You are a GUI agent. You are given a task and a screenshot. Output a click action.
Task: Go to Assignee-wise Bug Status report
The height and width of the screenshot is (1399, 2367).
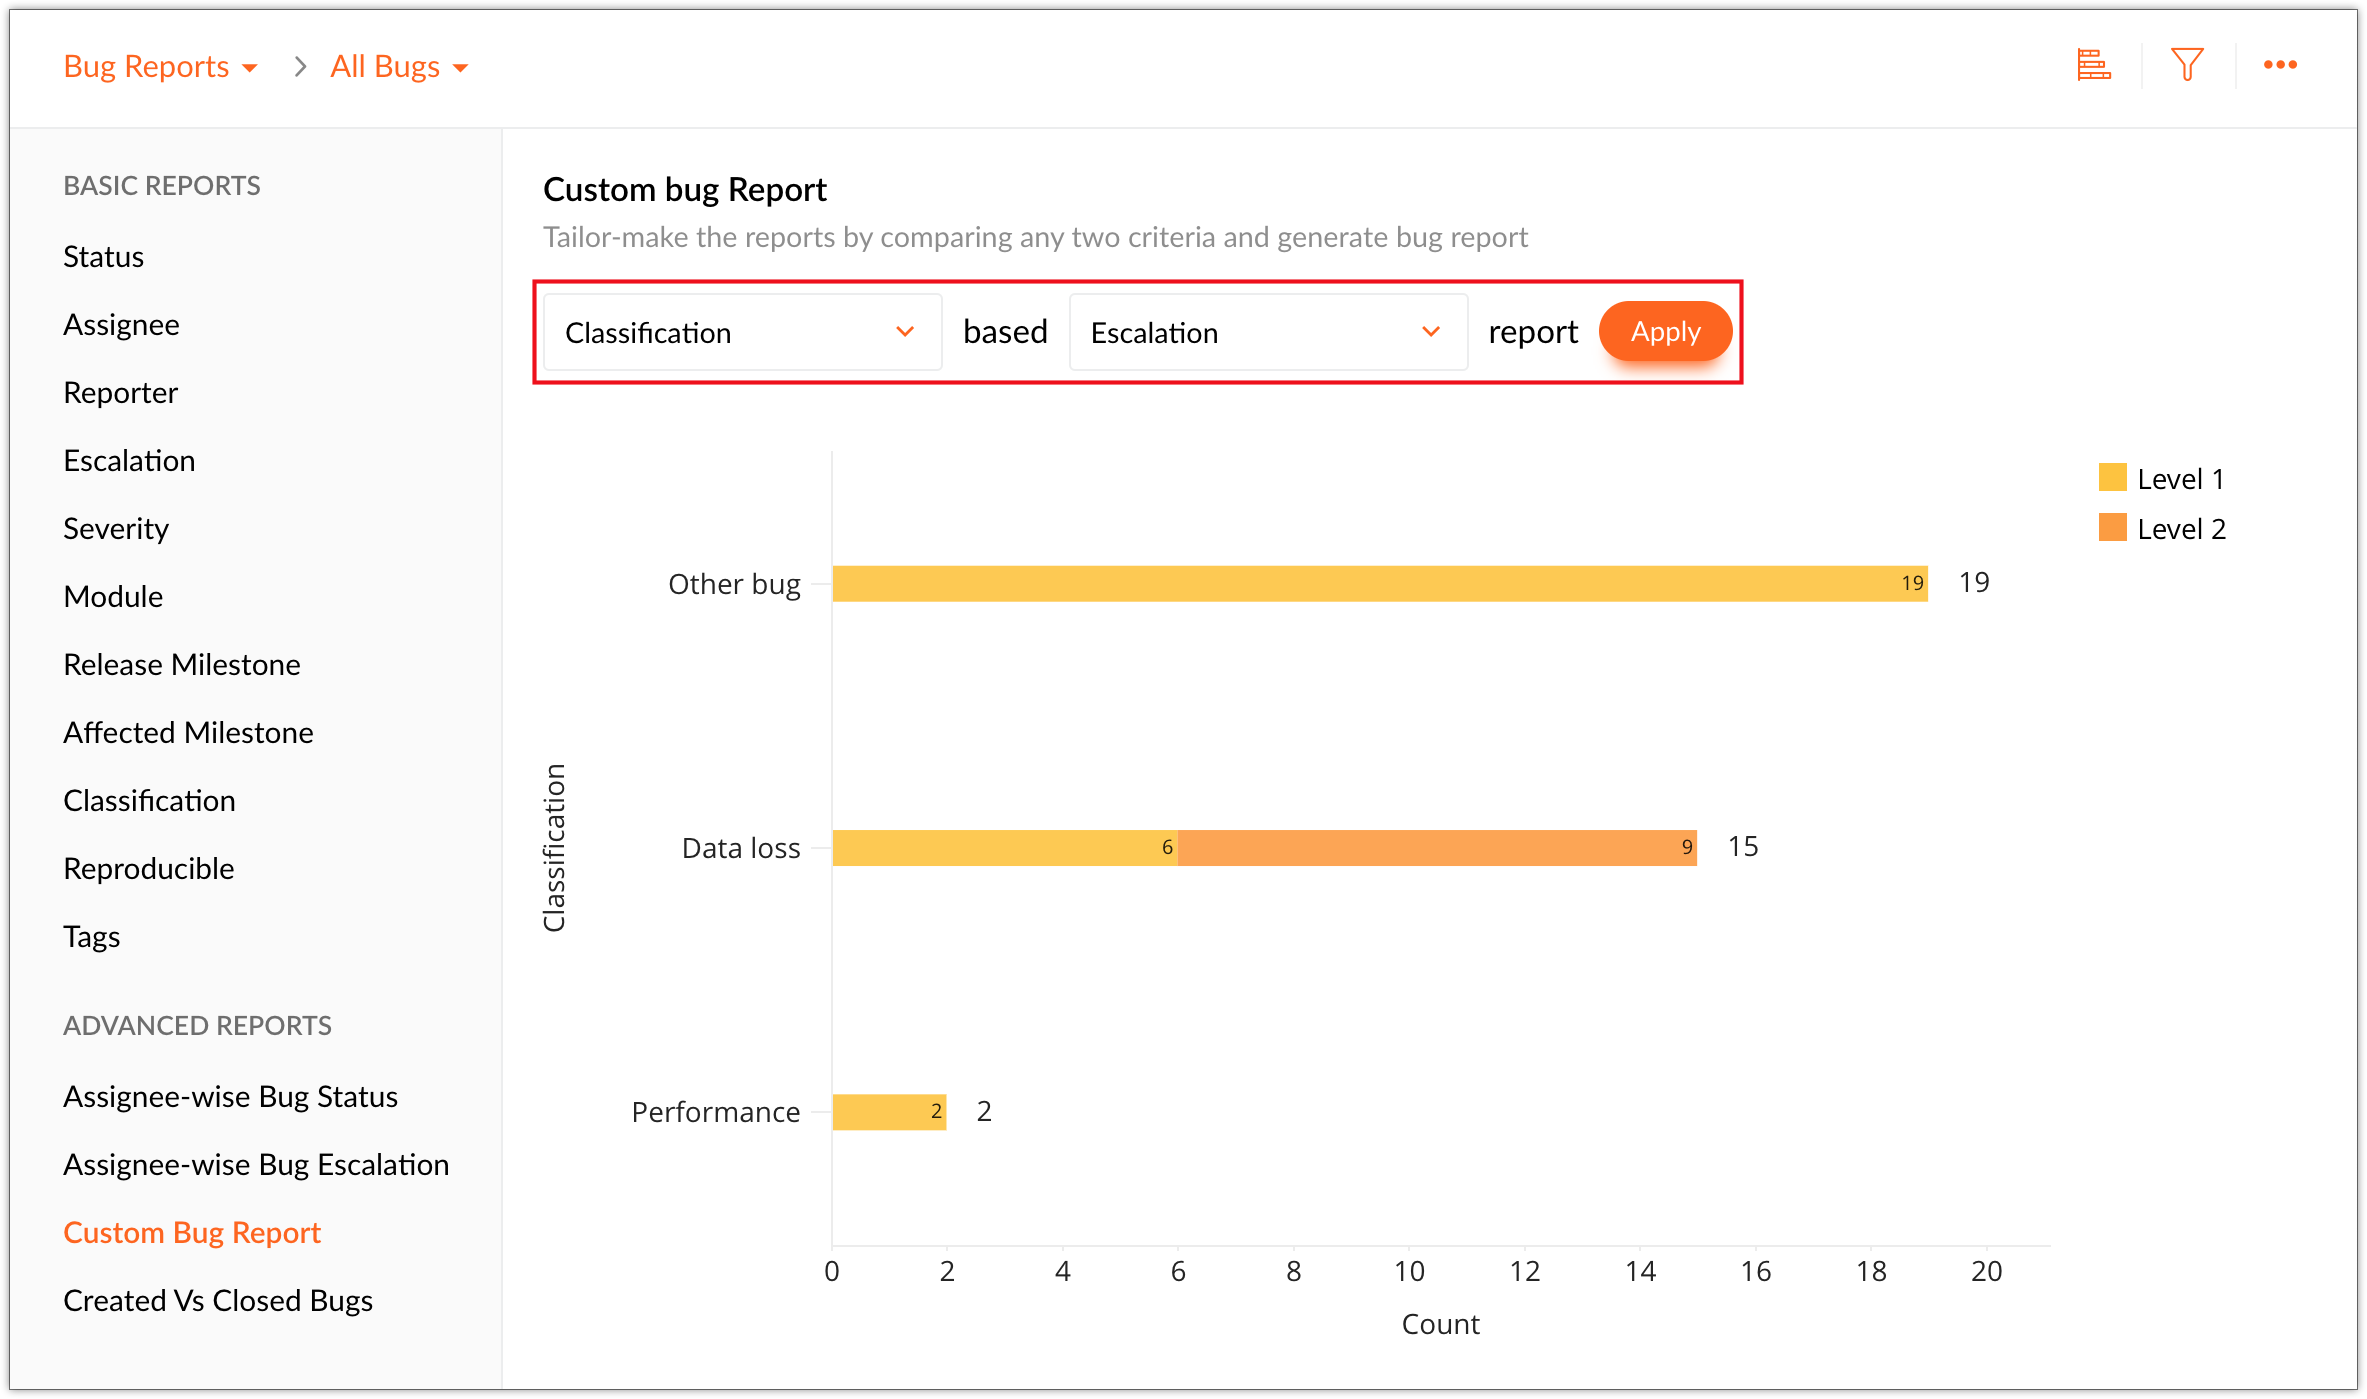(x=230, y=1097)
